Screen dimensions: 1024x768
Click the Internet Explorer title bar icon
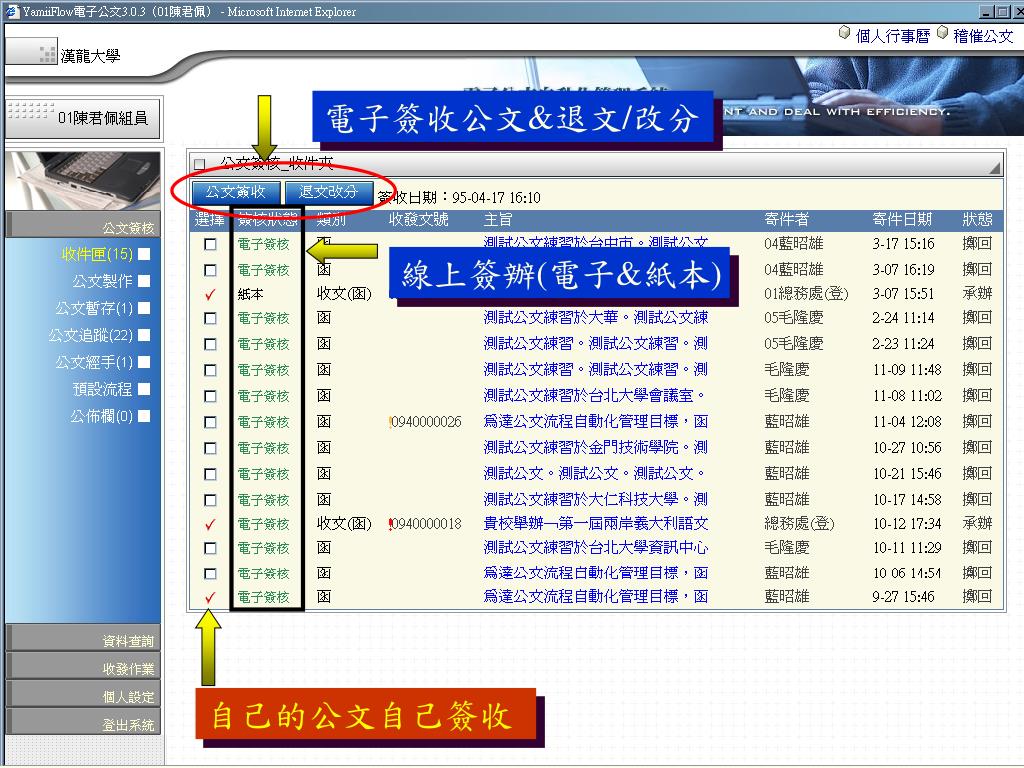coord(11,11)
